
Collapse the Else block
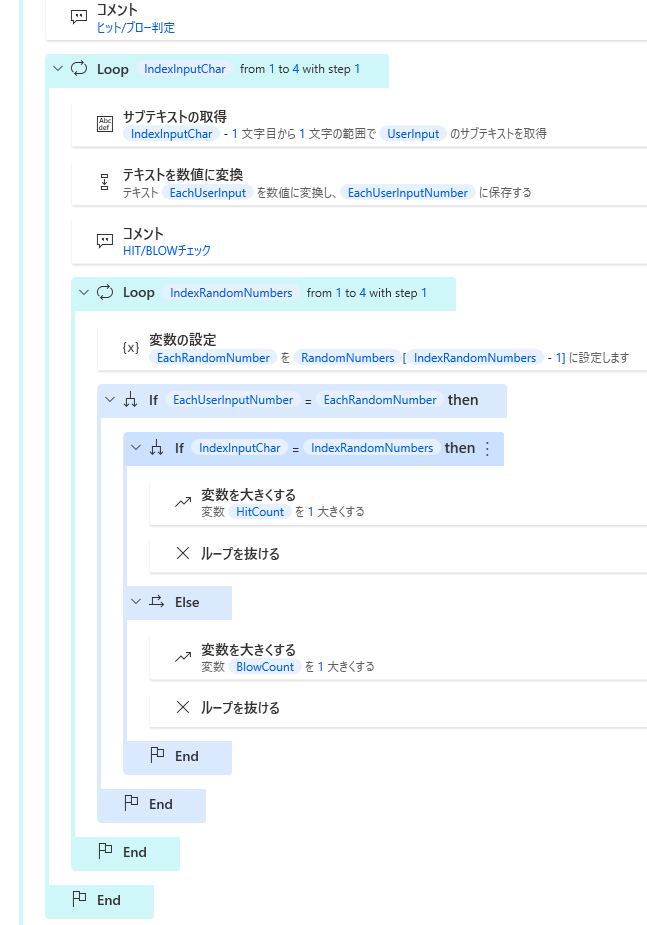[x=136, y=602]
